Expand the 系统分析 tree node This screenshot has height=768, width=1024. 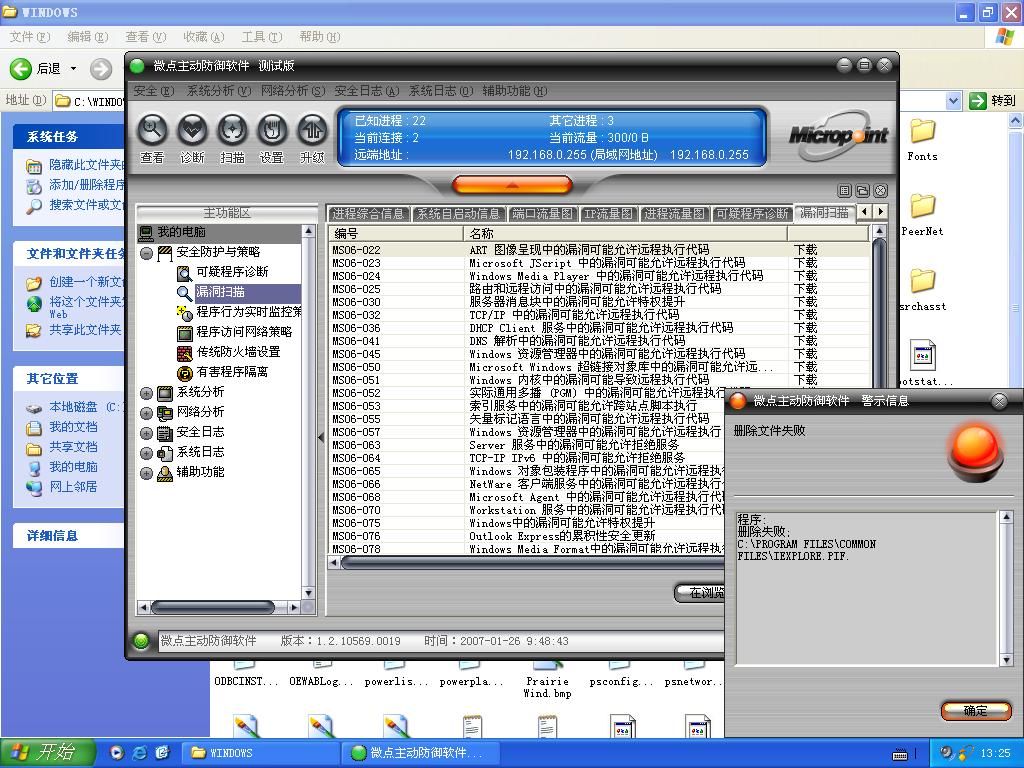[x=146, y=393]
